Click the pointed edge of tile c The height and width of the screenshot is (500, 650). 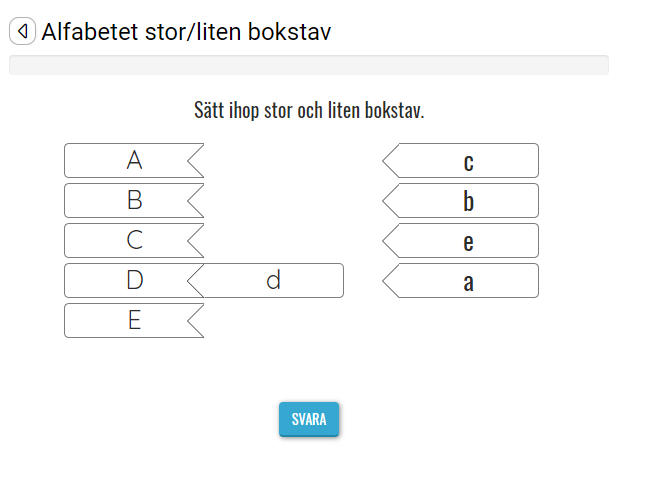(x=391, y=161)
